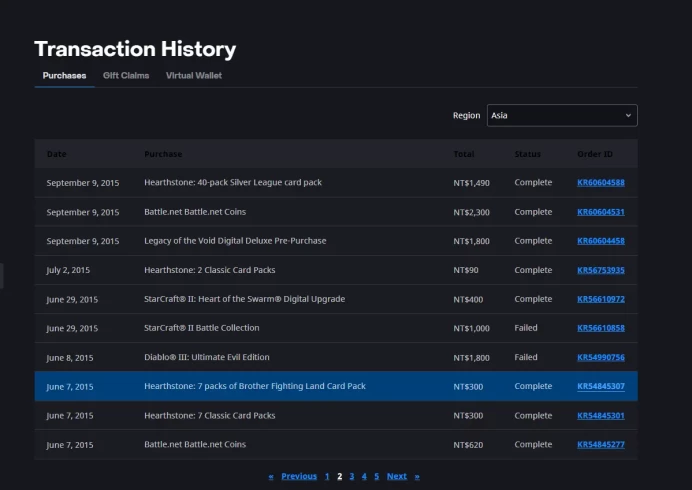This screenshot has width=692, height=490.
Task: Jump to page 1
Action: [327, 476]
